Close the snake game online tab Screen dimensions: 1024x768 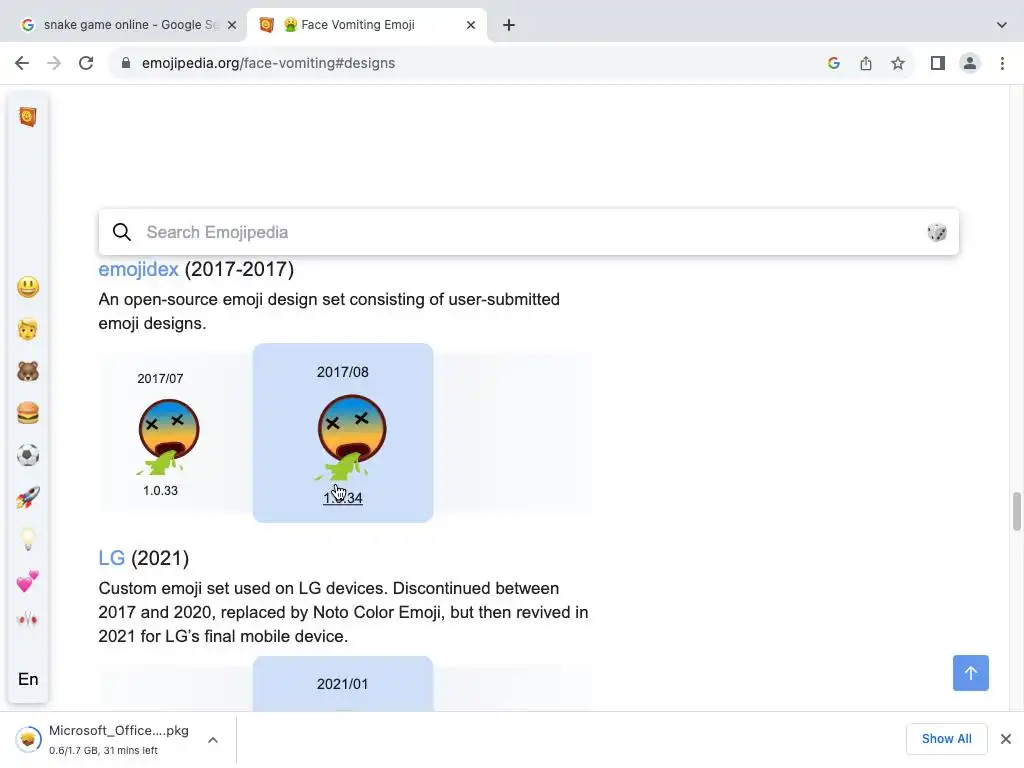coord(232,25)
